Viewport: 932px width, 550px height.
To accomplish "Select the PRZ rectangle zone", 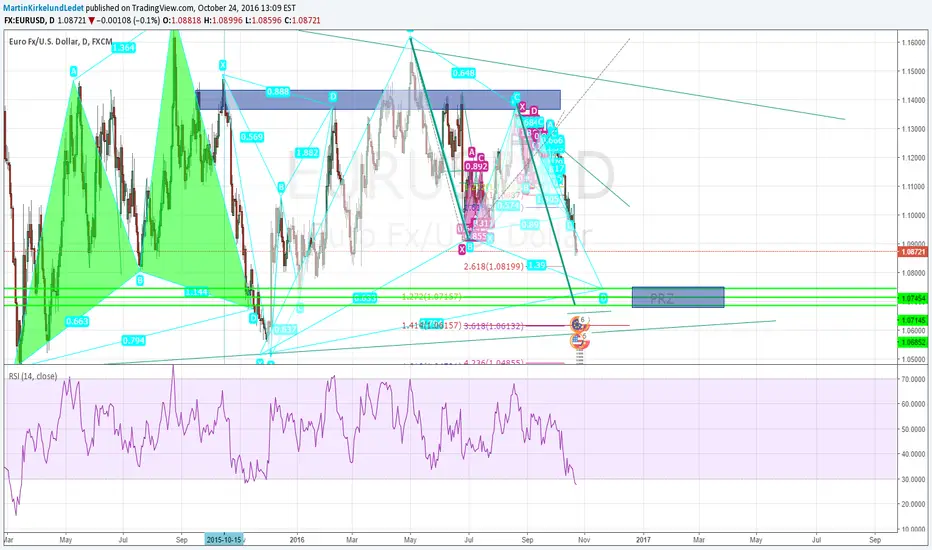I will click(x=678, y=297).
